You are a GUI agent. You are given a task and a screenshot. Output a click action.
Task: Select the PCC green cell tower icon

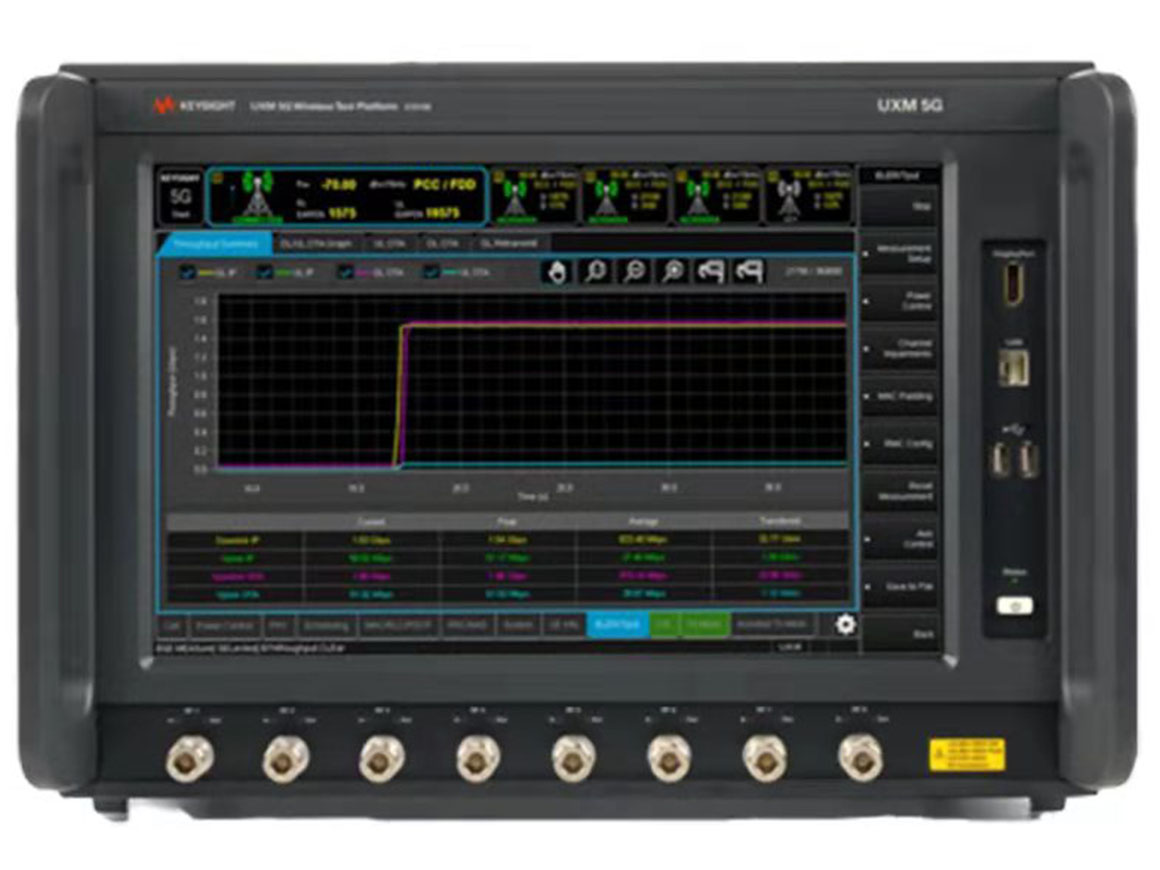coord(257,197)
